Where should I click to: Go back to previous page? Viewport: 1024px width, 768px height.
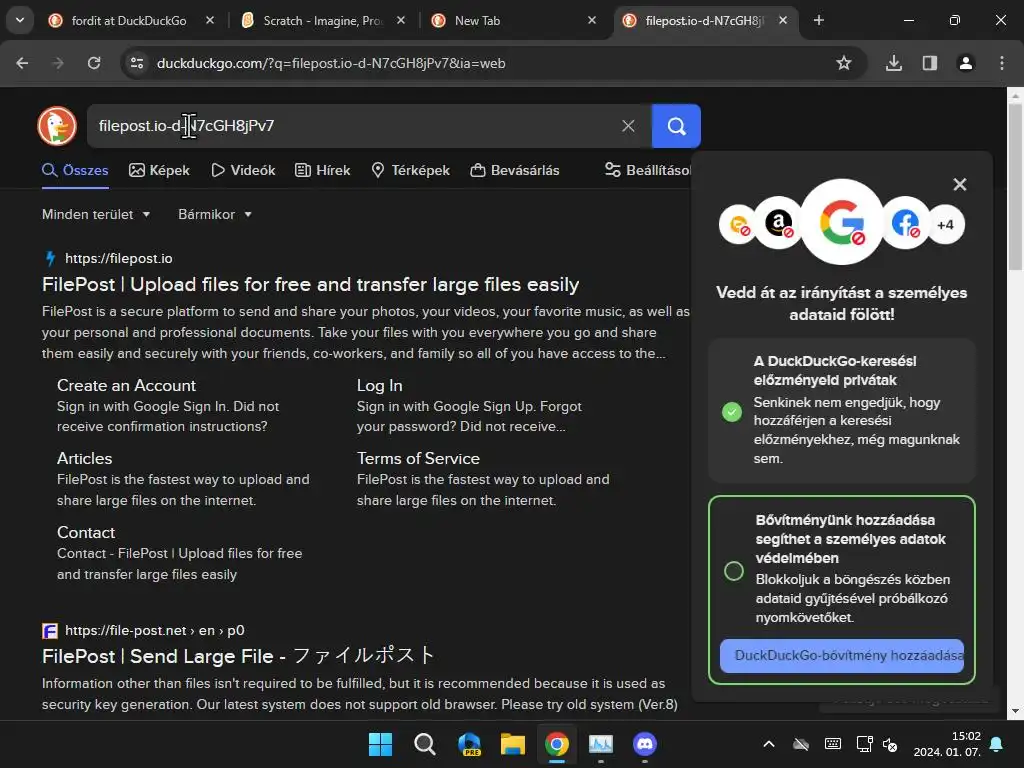[22, 63]
